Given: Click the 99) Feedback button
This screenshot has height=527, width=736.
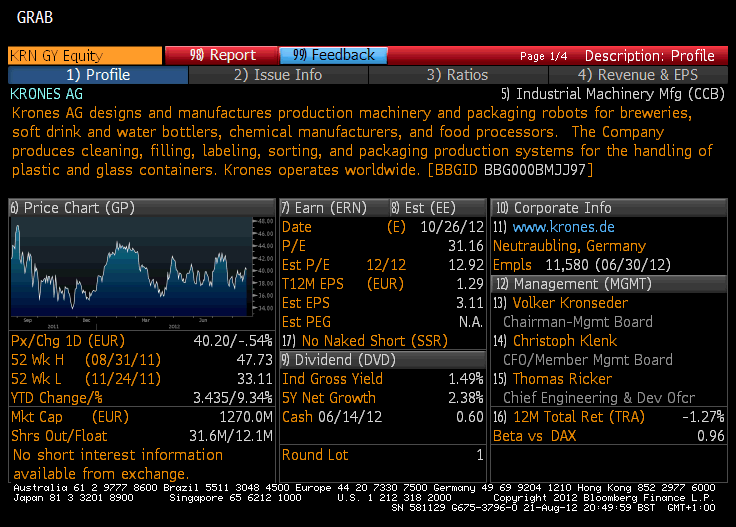Looking at the screenshot, I should (333, 55).
